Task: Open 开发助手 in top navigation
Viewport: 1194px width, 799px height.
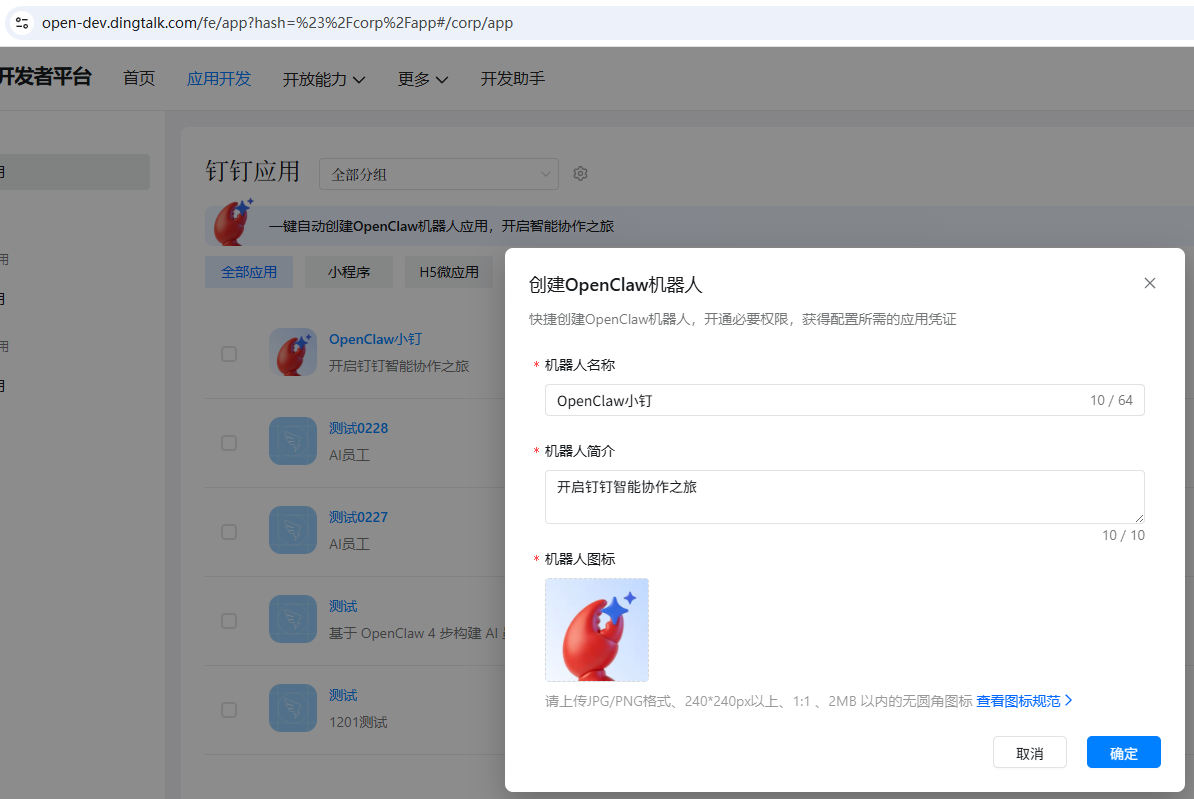Action: 512,78
